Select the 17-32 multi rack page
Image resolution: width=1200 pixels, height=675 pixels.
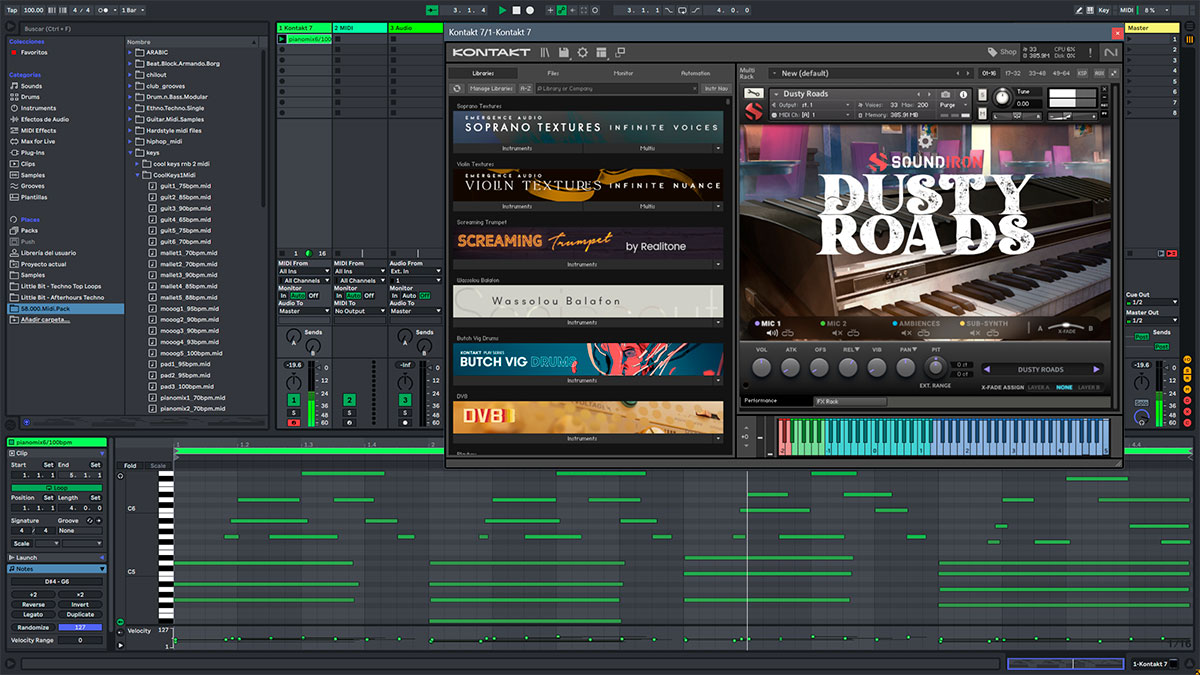pyautogui.click(x=1013, y=73)
